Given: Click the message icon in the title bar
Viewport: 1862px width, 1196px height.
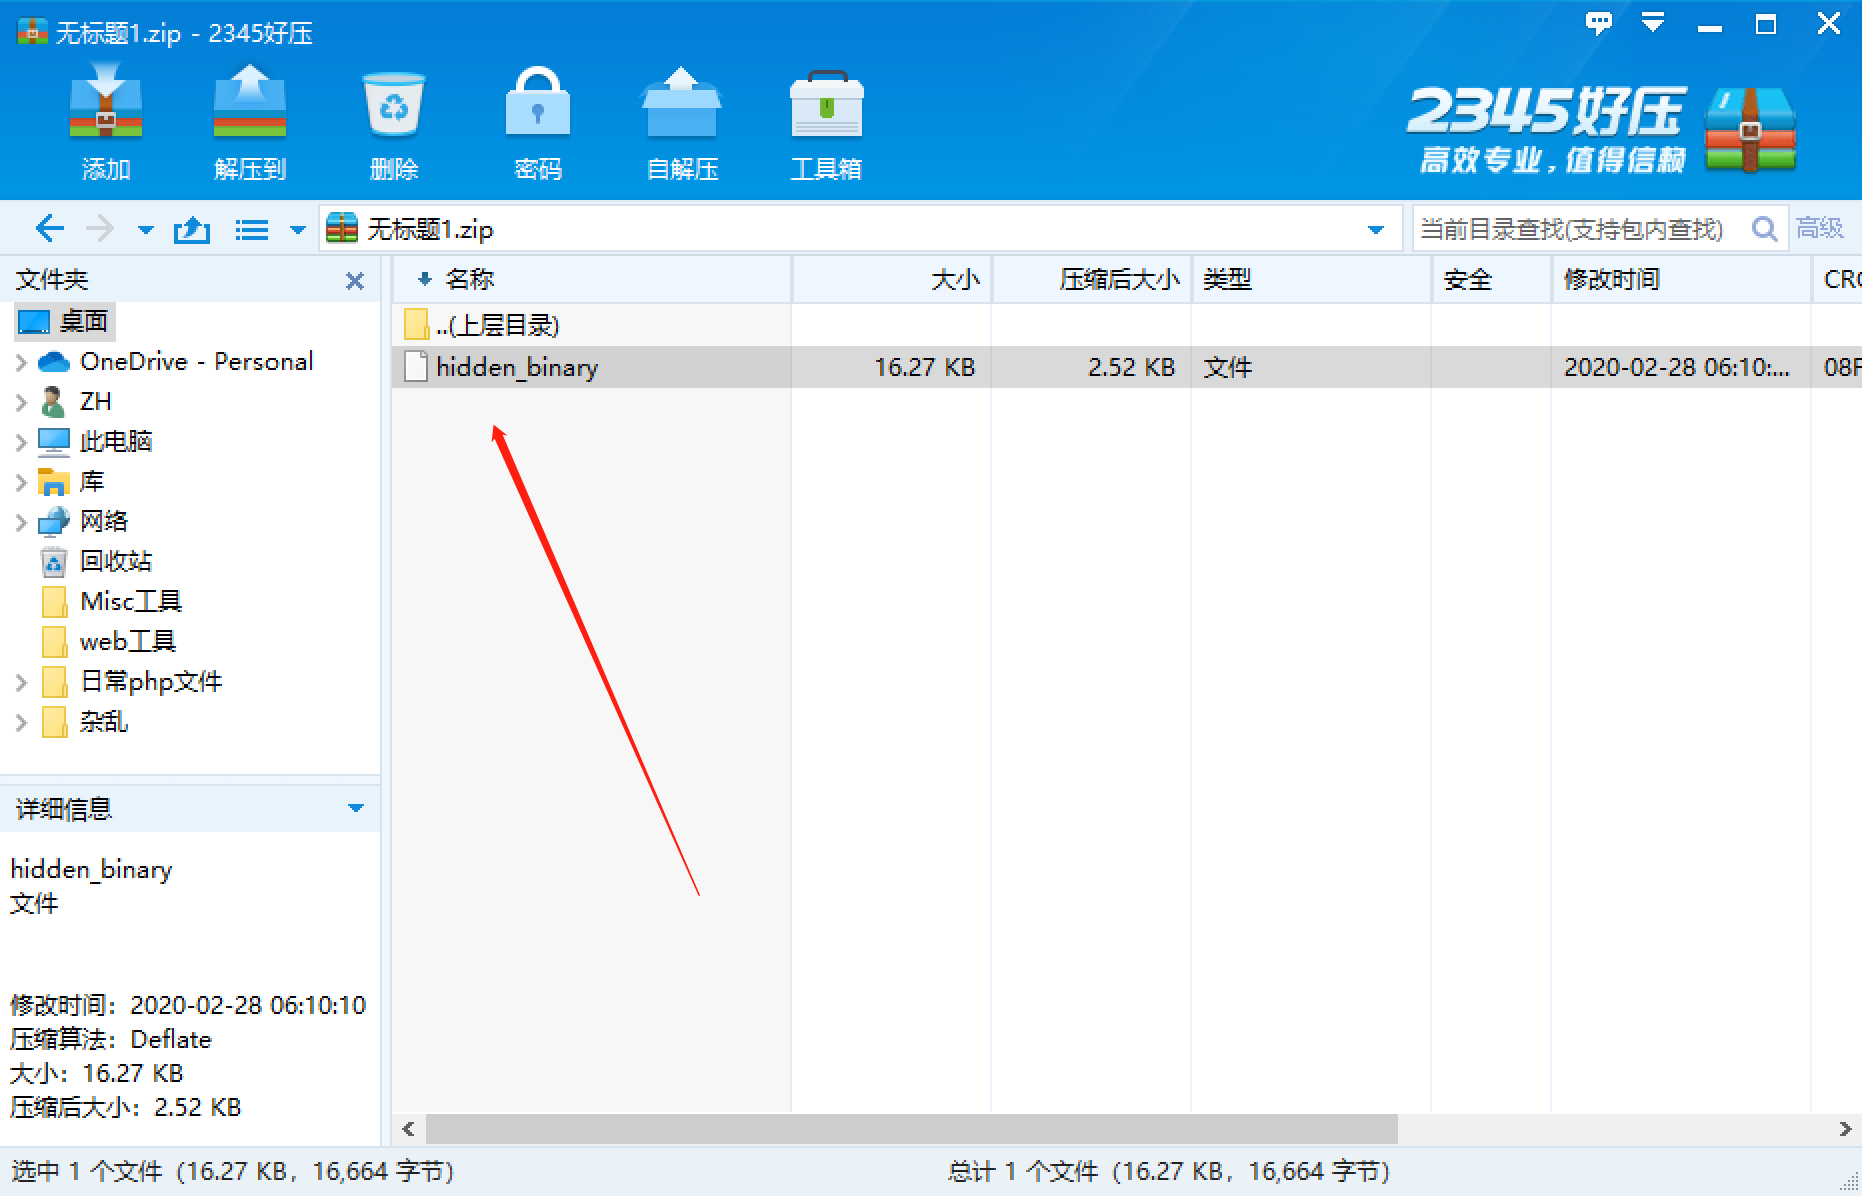Looking at the screenshot, I should 1599,22.
